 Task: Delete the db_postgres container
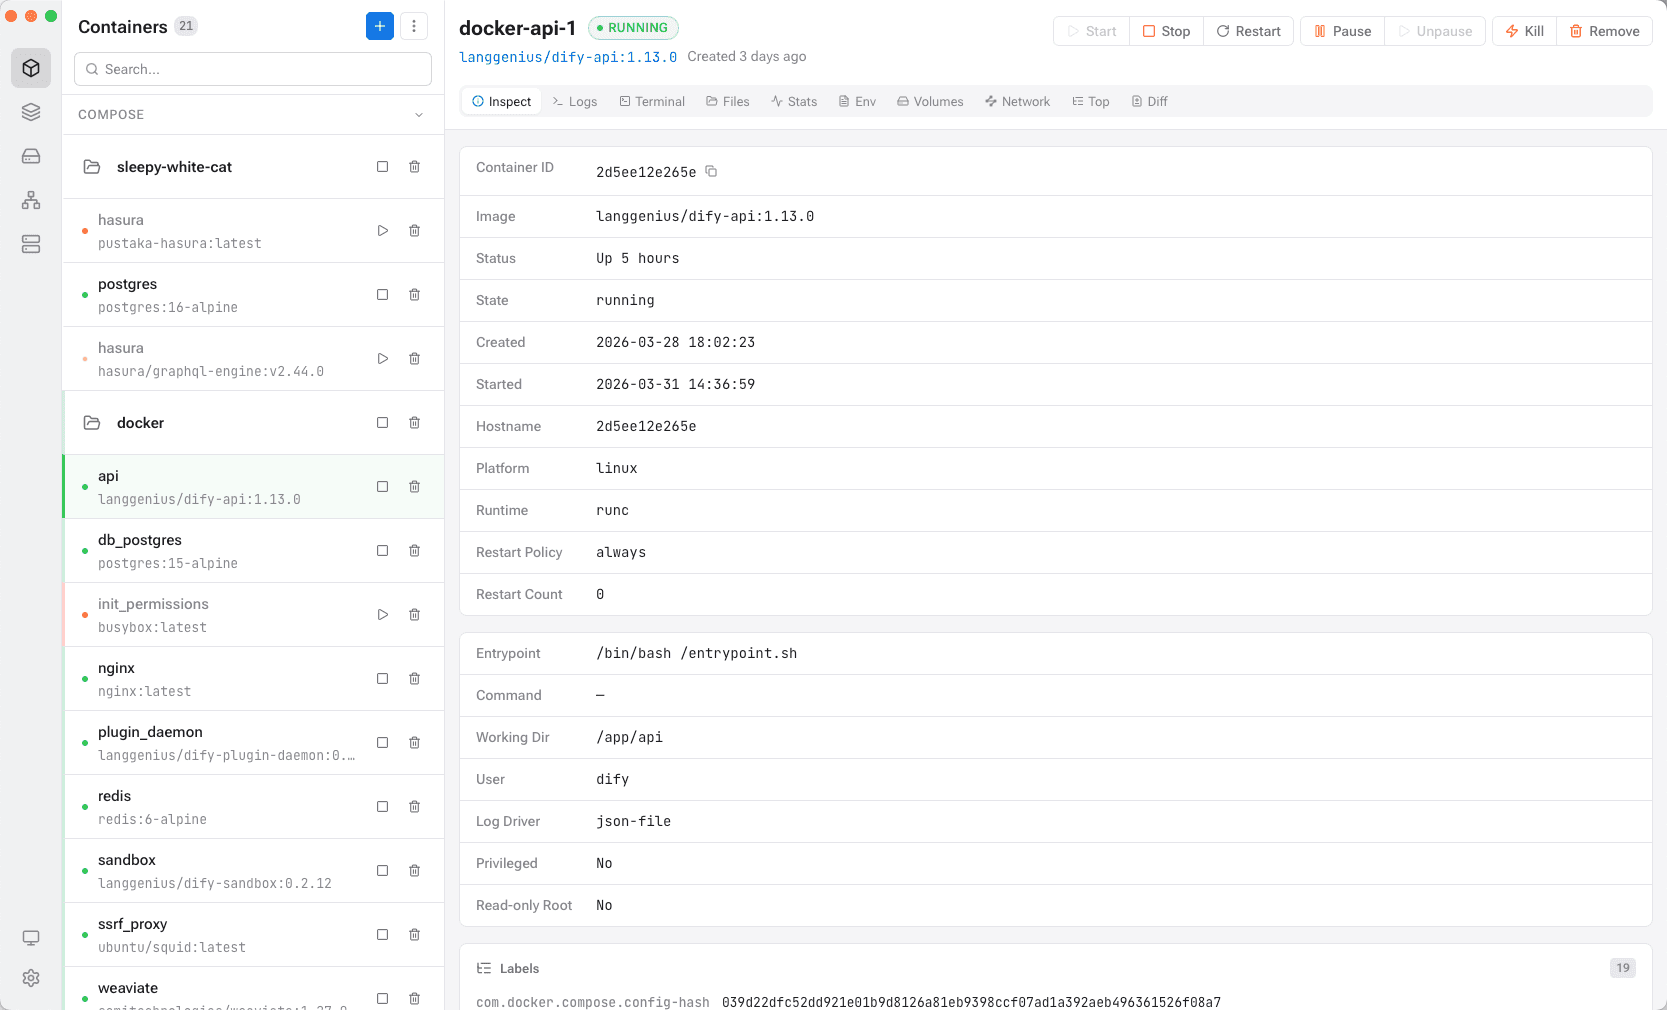(414, 551)
